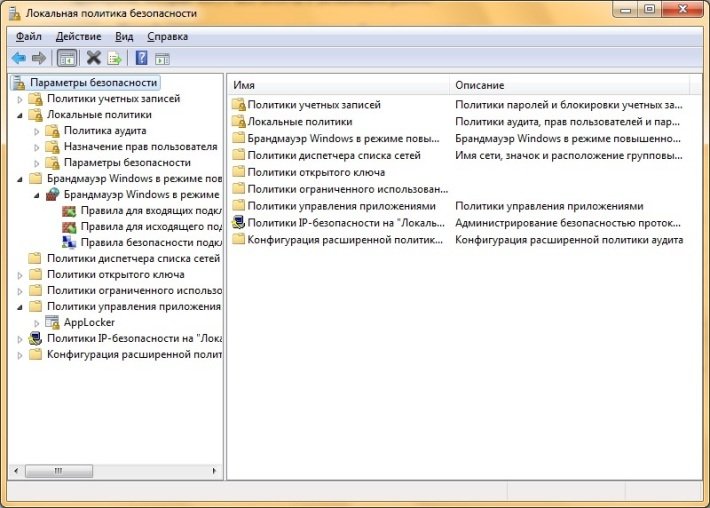Click the Windows Firewall brick-wall icon in the tree
The width and height of the screenshot is (710, 508).
(x=52, y=194)
